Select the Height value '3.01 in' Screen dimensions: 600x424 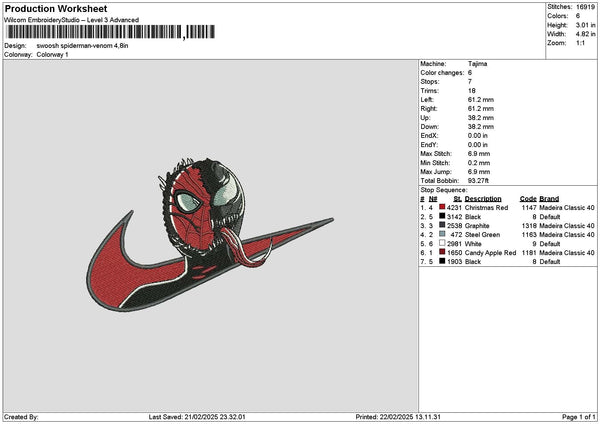(x=585, y=25)
